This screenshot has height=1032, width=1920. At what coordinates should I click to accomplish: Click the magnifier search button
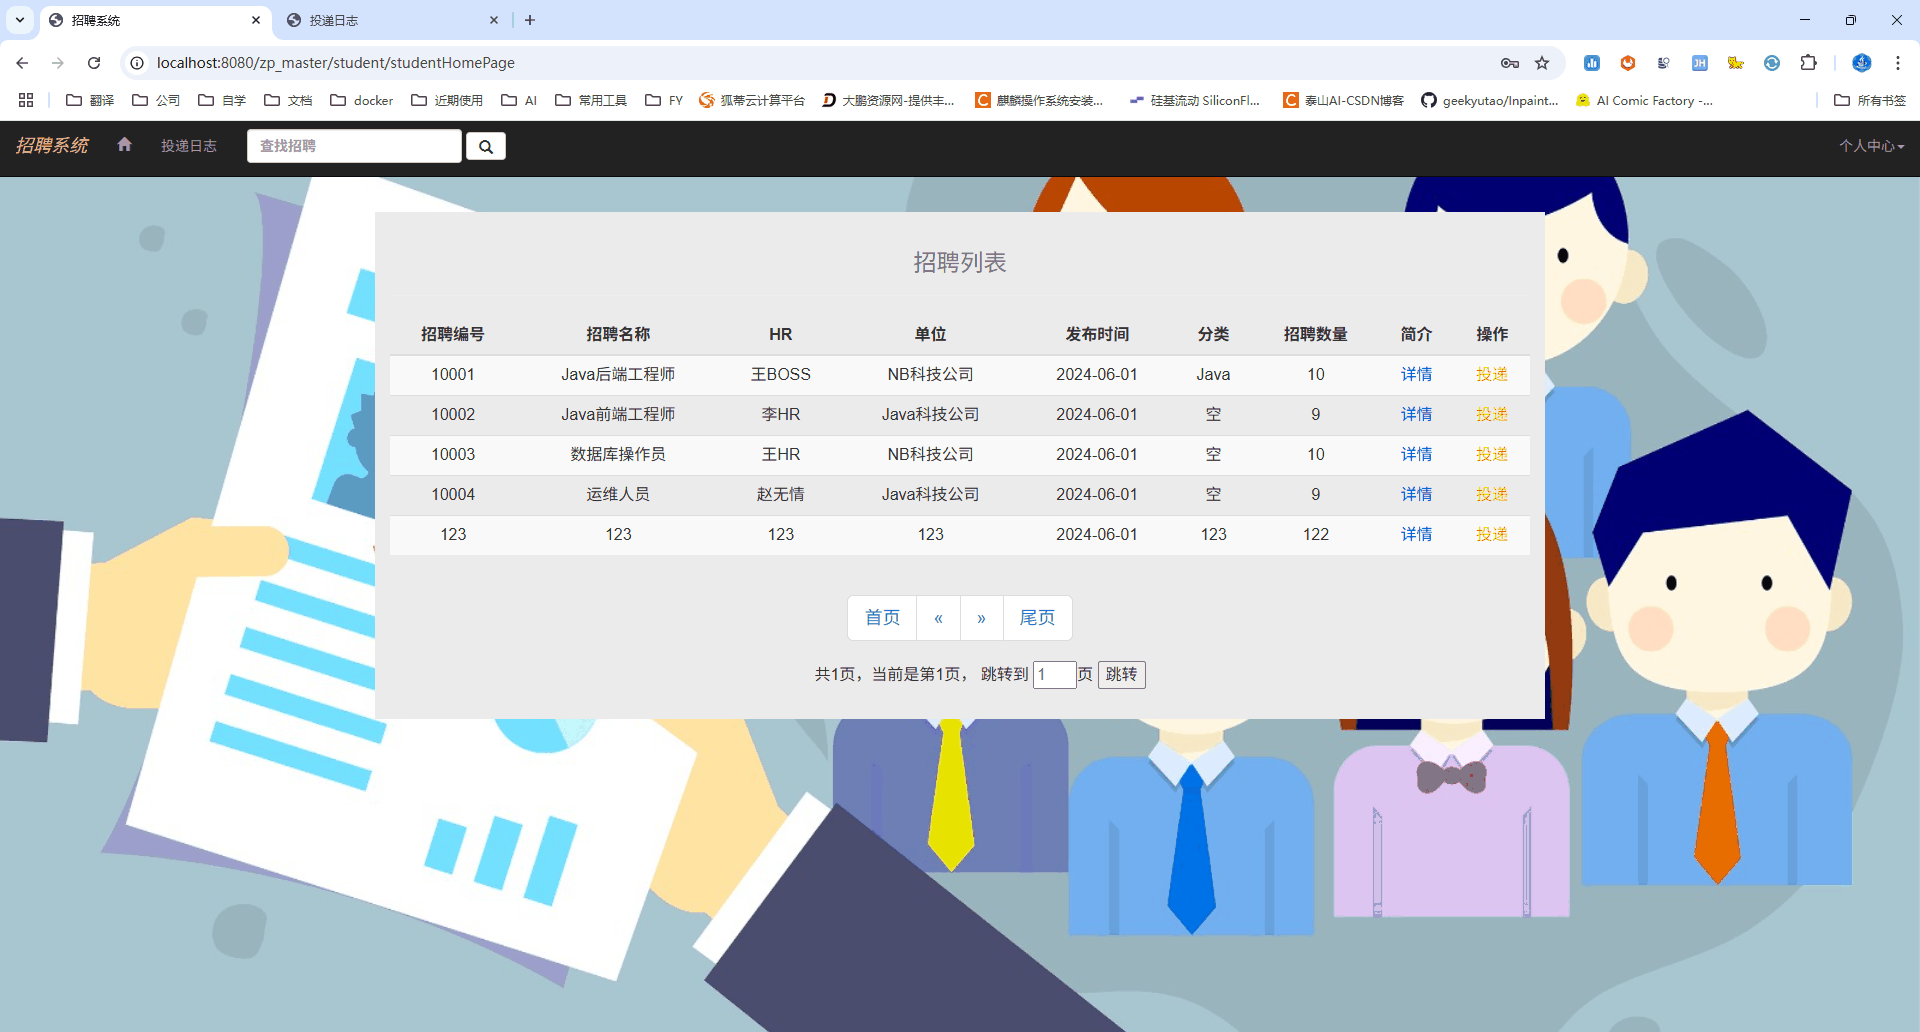pos(486,146)
